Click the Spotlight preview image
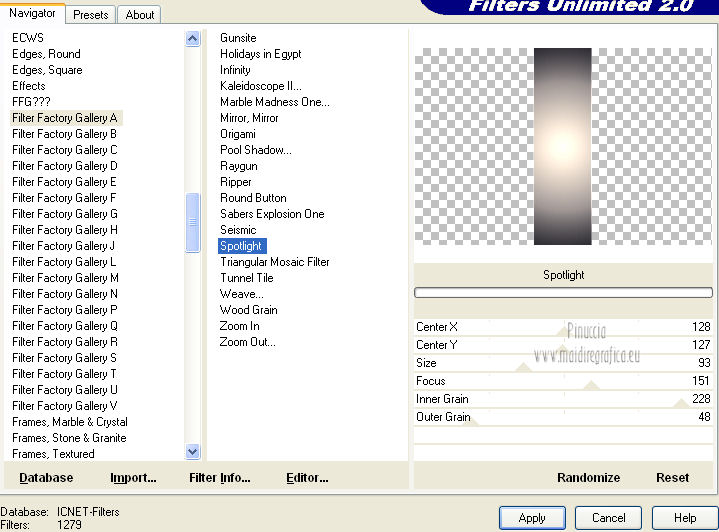Viewport: 719px width, 532px height. tap(563, 146)
